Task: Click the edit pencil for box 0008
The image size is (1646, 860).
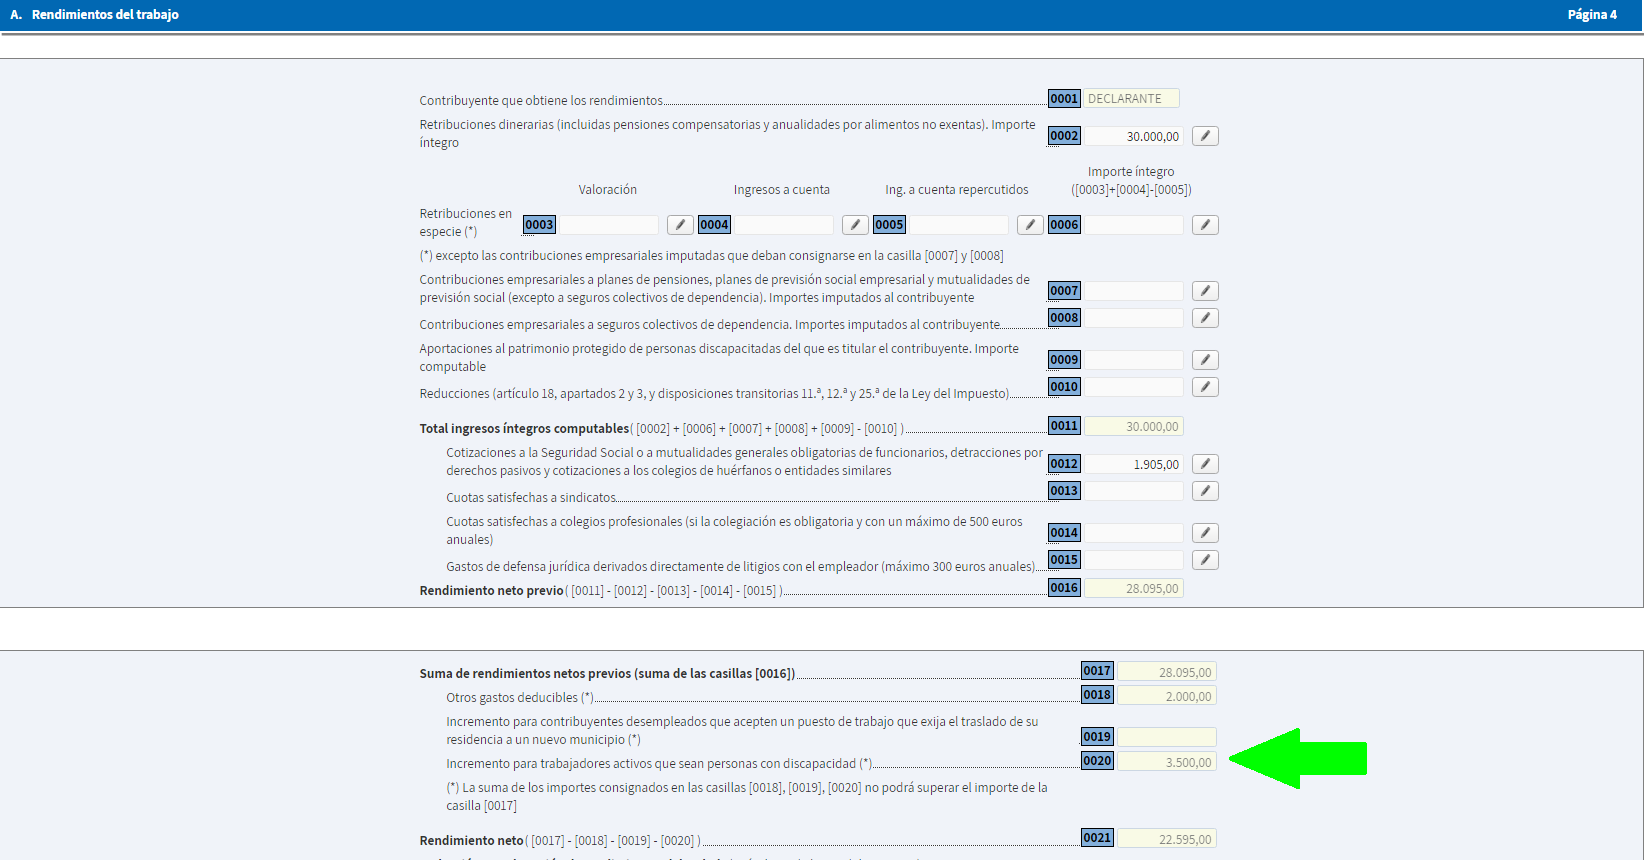Action: 1205,318
